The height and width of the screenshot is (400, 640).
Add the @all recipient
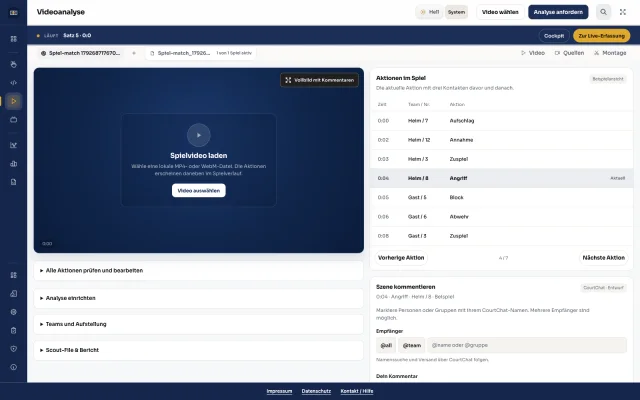click(386, 345)
